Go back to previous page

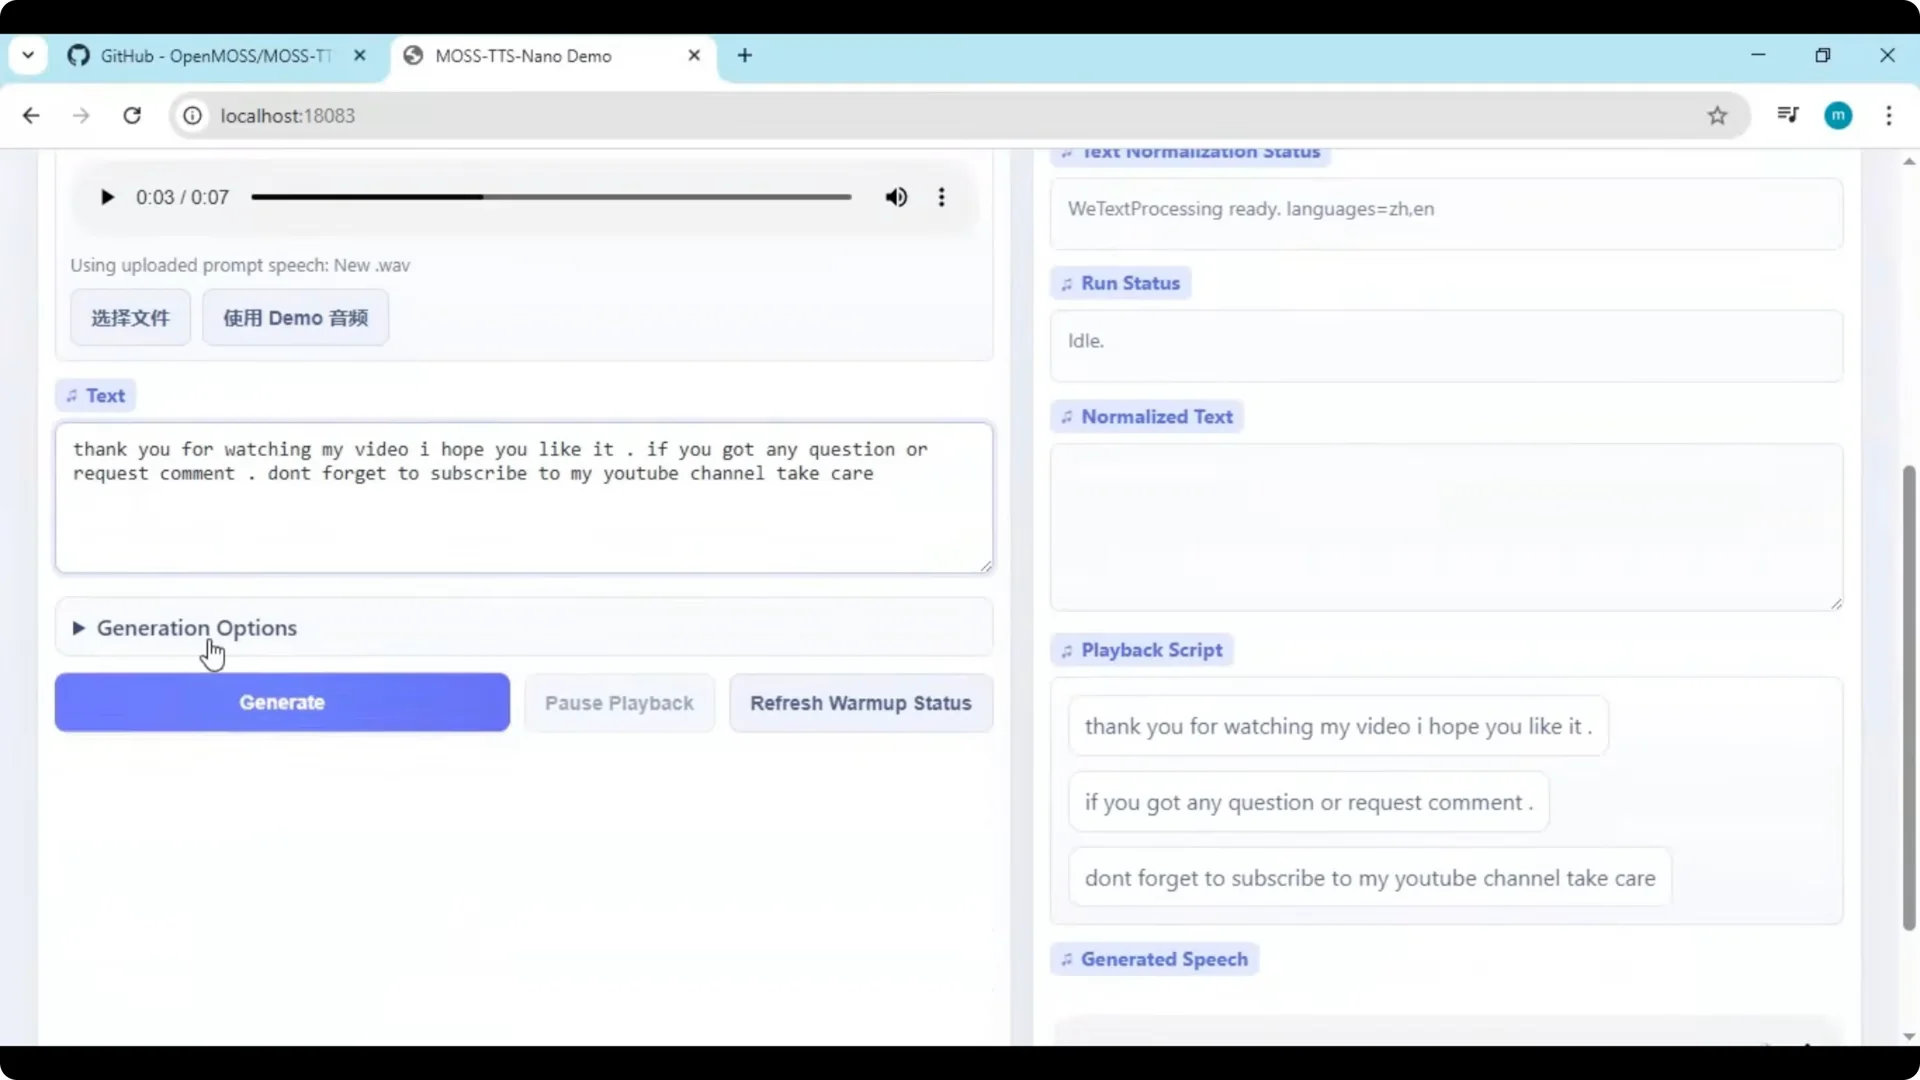click(31, 116)
